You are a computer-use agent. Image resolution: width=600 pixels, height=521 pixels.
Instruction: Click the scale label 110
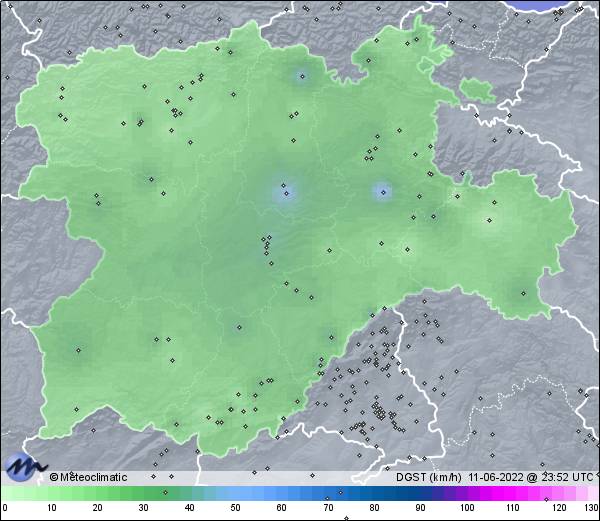tap(513, 508)
